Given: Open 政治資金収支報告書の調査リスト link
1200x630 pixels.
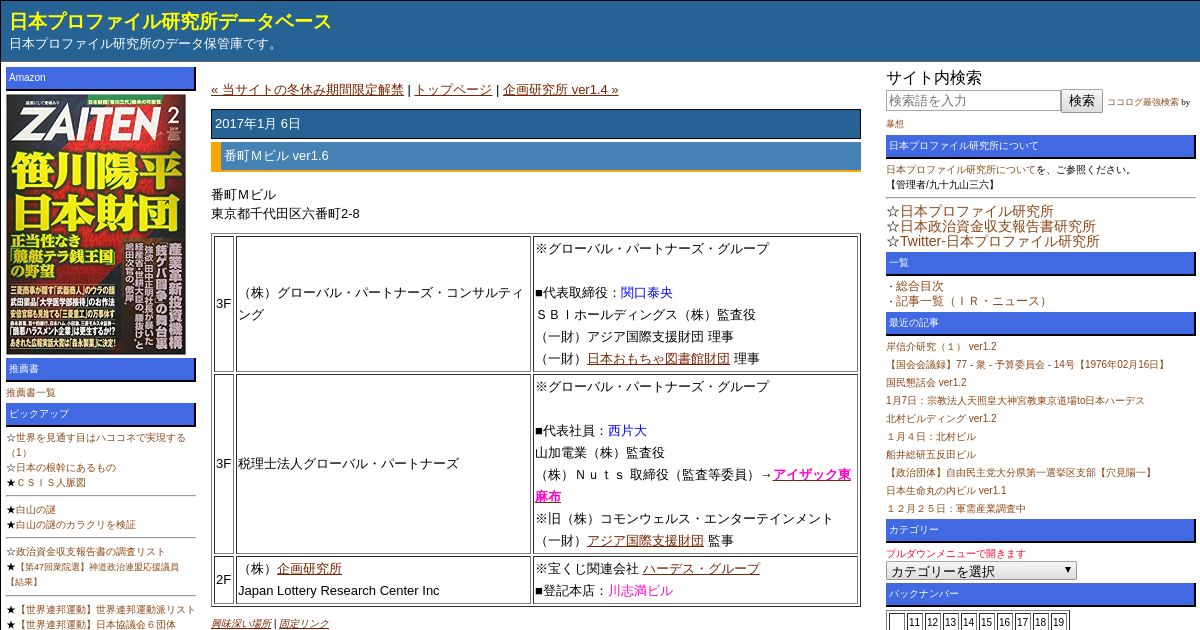Looking at the screenshot, I should (x=91, y=552).
